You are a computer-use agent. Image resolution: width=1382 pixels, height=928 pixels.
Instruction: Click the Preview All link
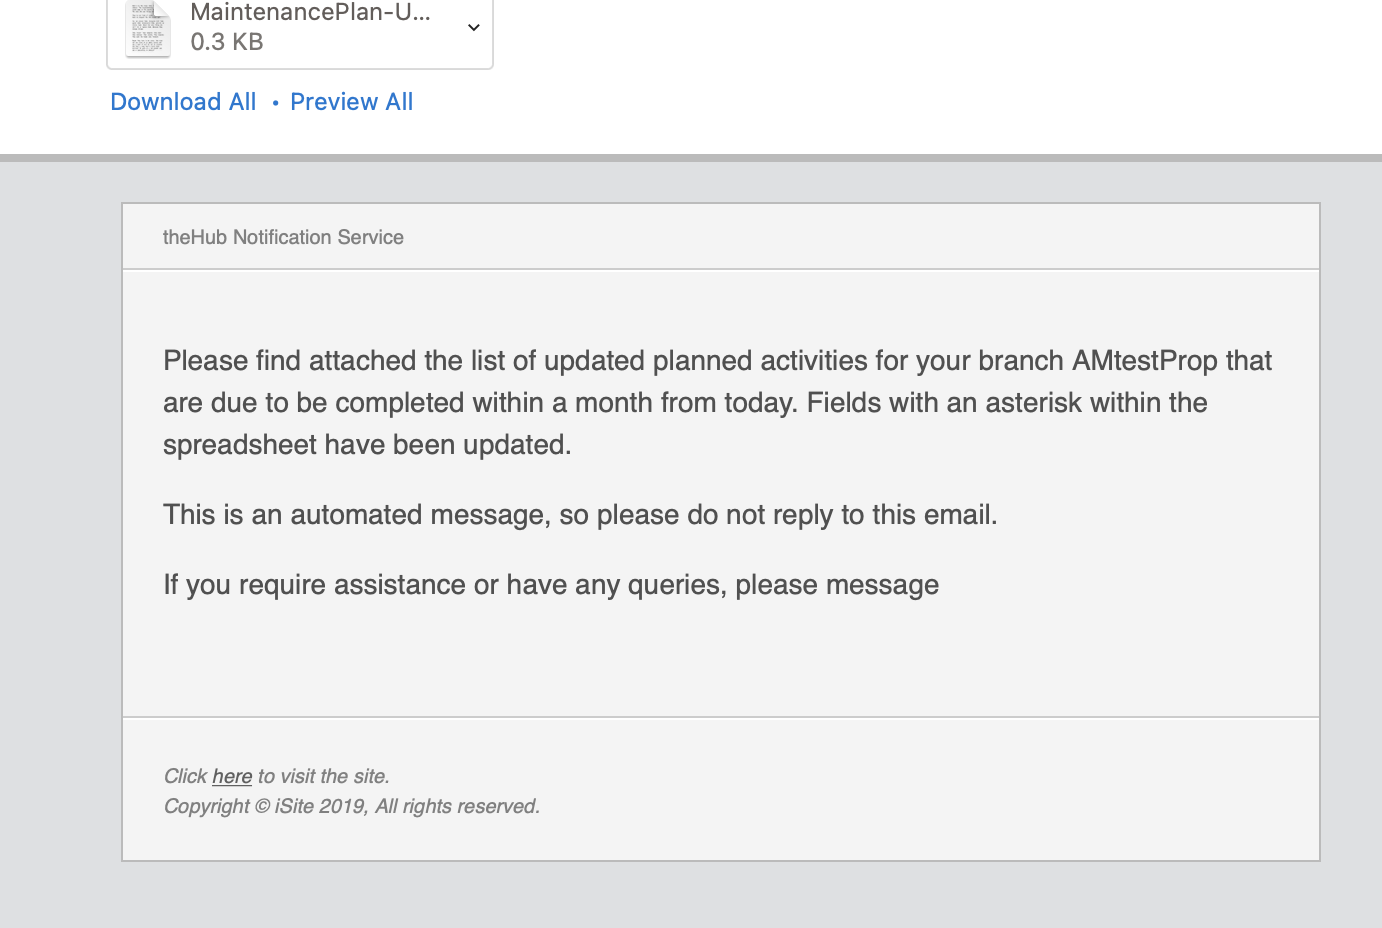click(351, 102)
